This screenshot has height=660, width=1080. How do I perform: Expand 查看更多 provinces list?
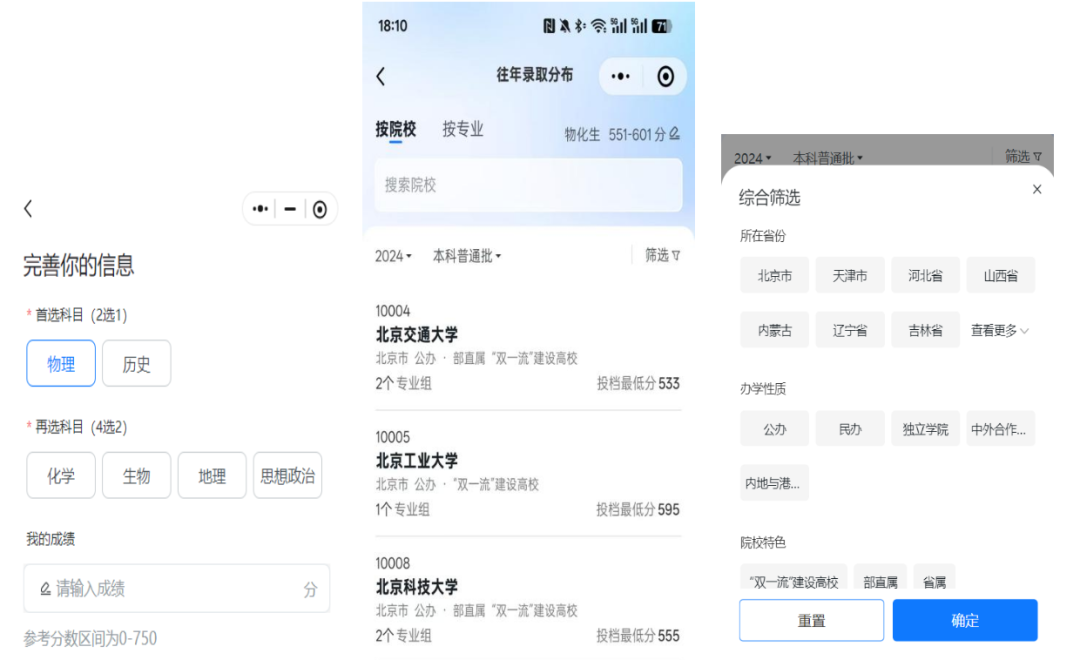pos(1000,330)
